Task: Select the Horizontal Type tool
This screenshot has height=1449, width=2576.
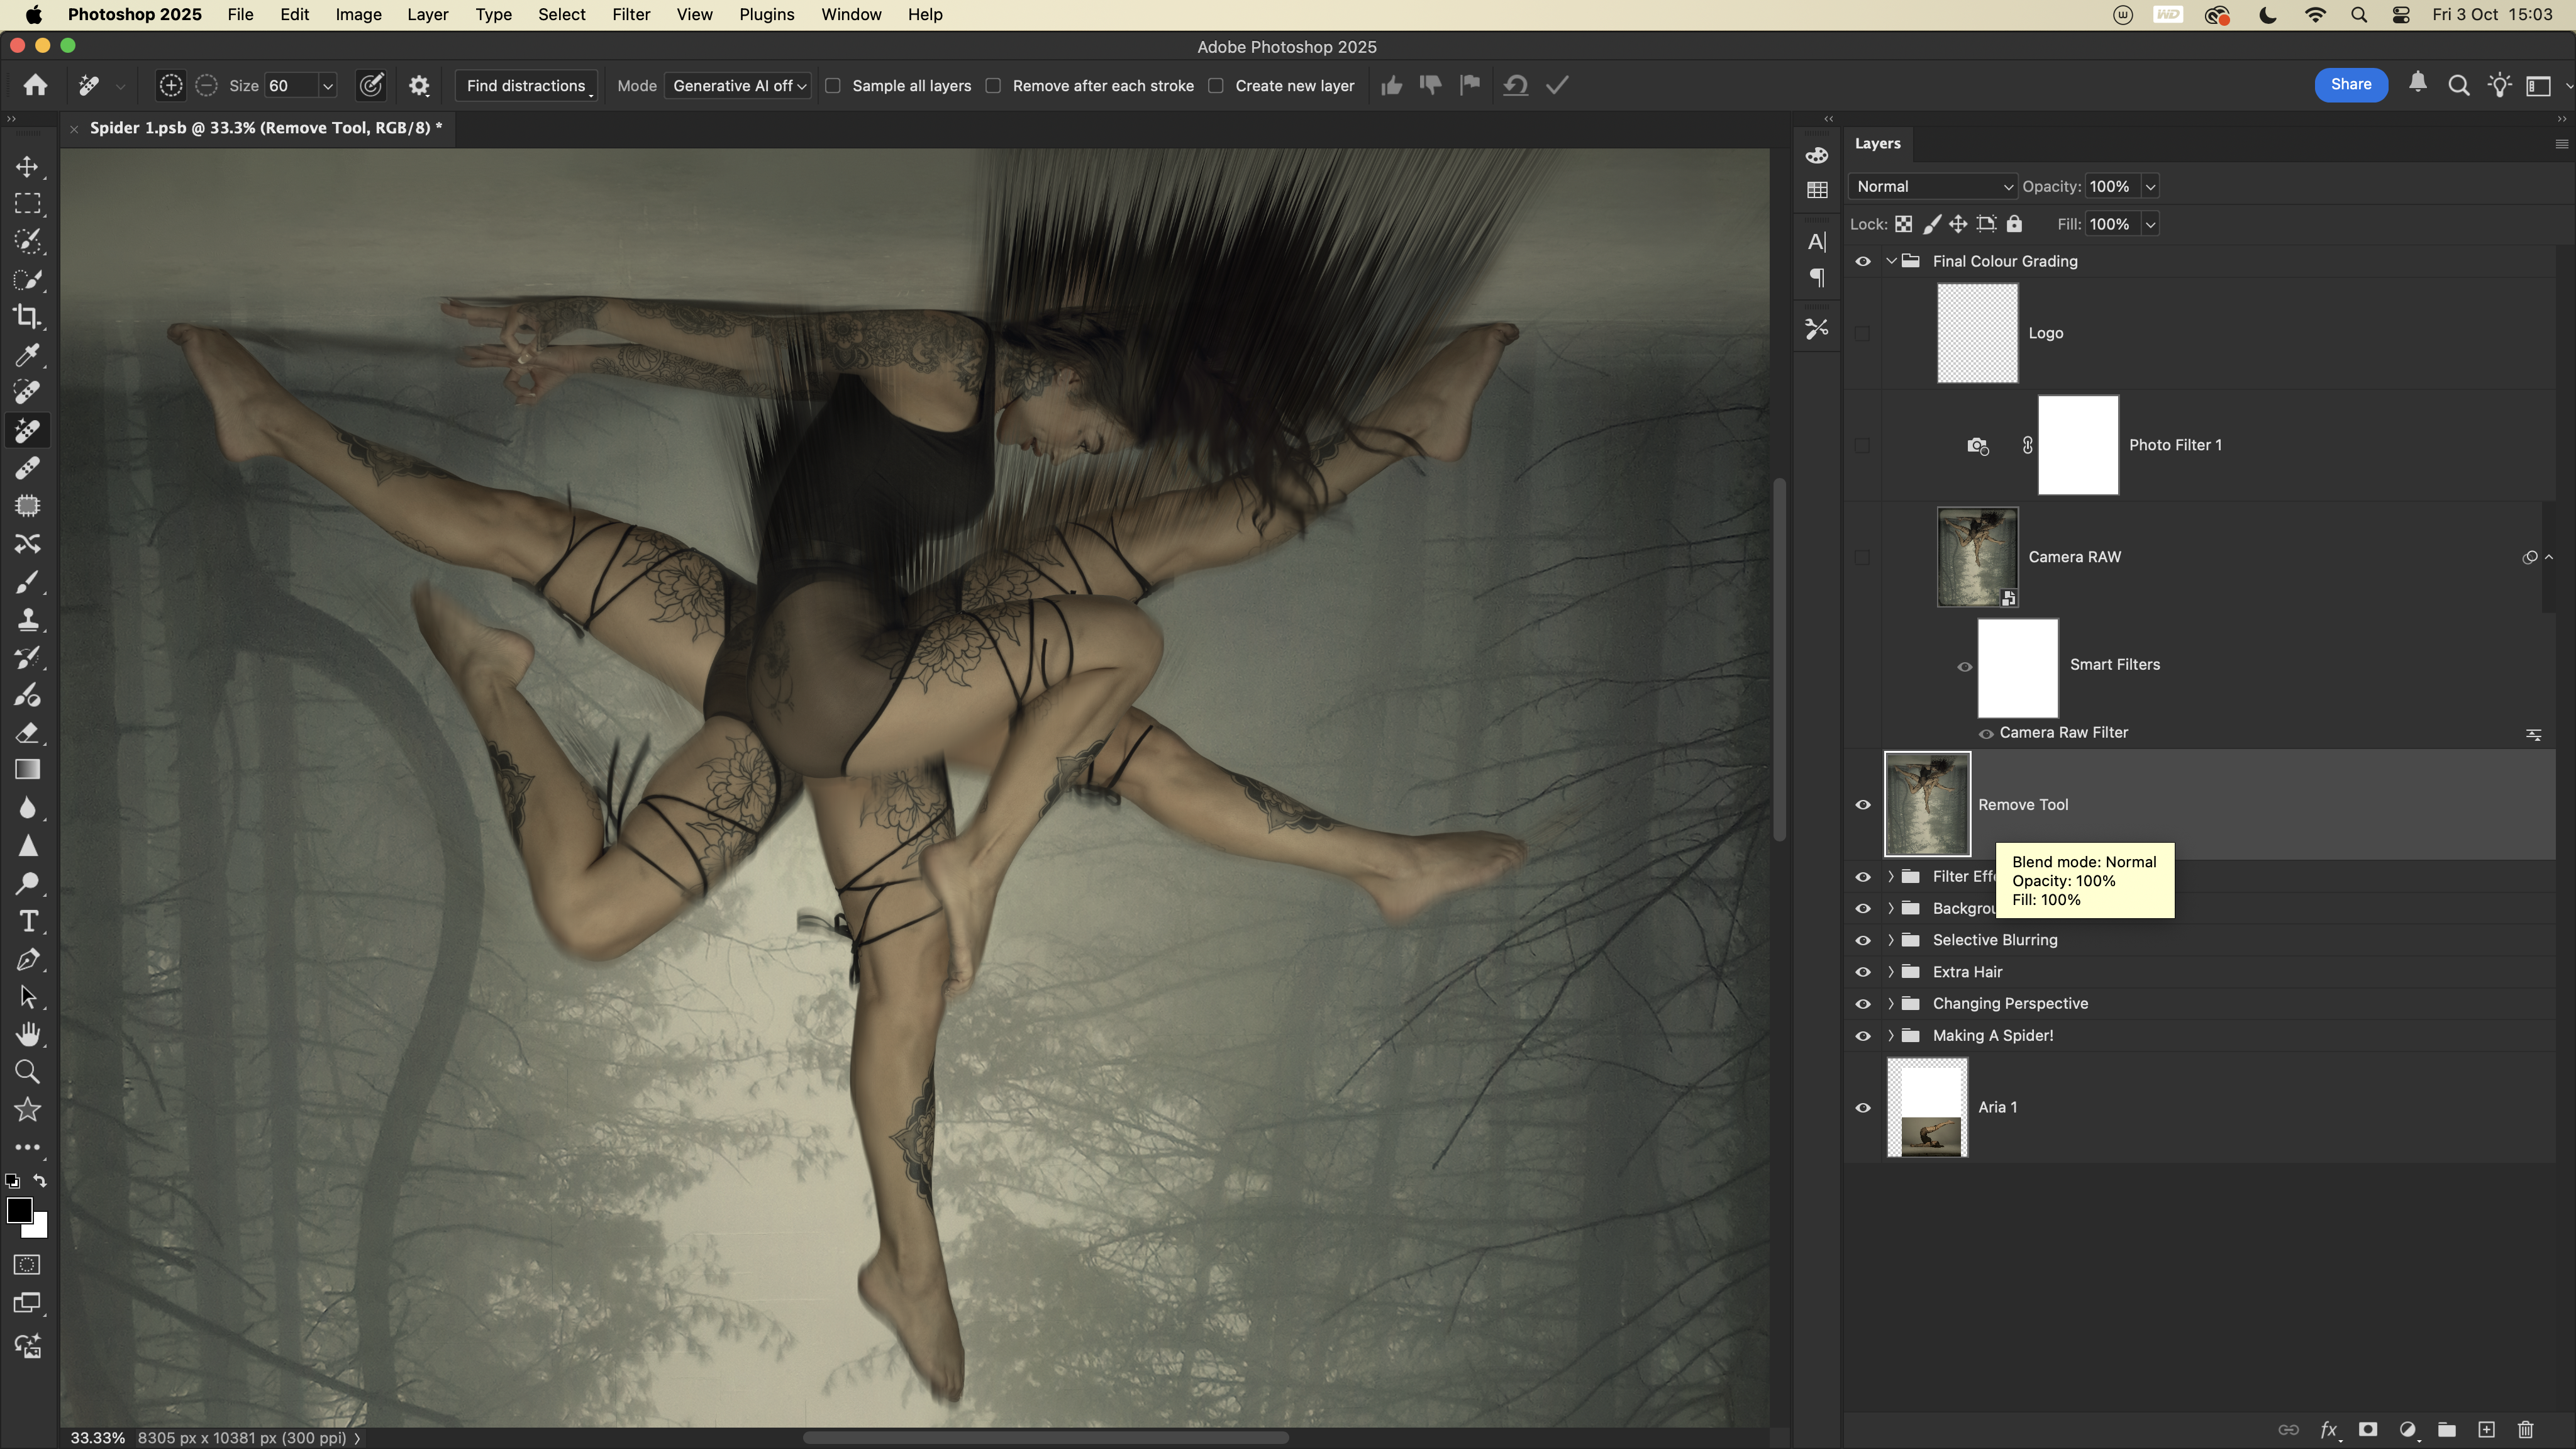Action: point(28,921)
